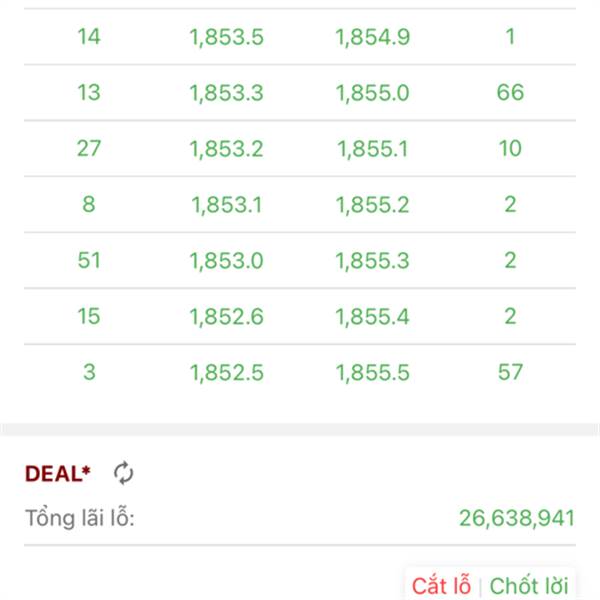Viewport: 600px width, 600px height.
Task: Select ask price 1,855.4
Action: 373,317
